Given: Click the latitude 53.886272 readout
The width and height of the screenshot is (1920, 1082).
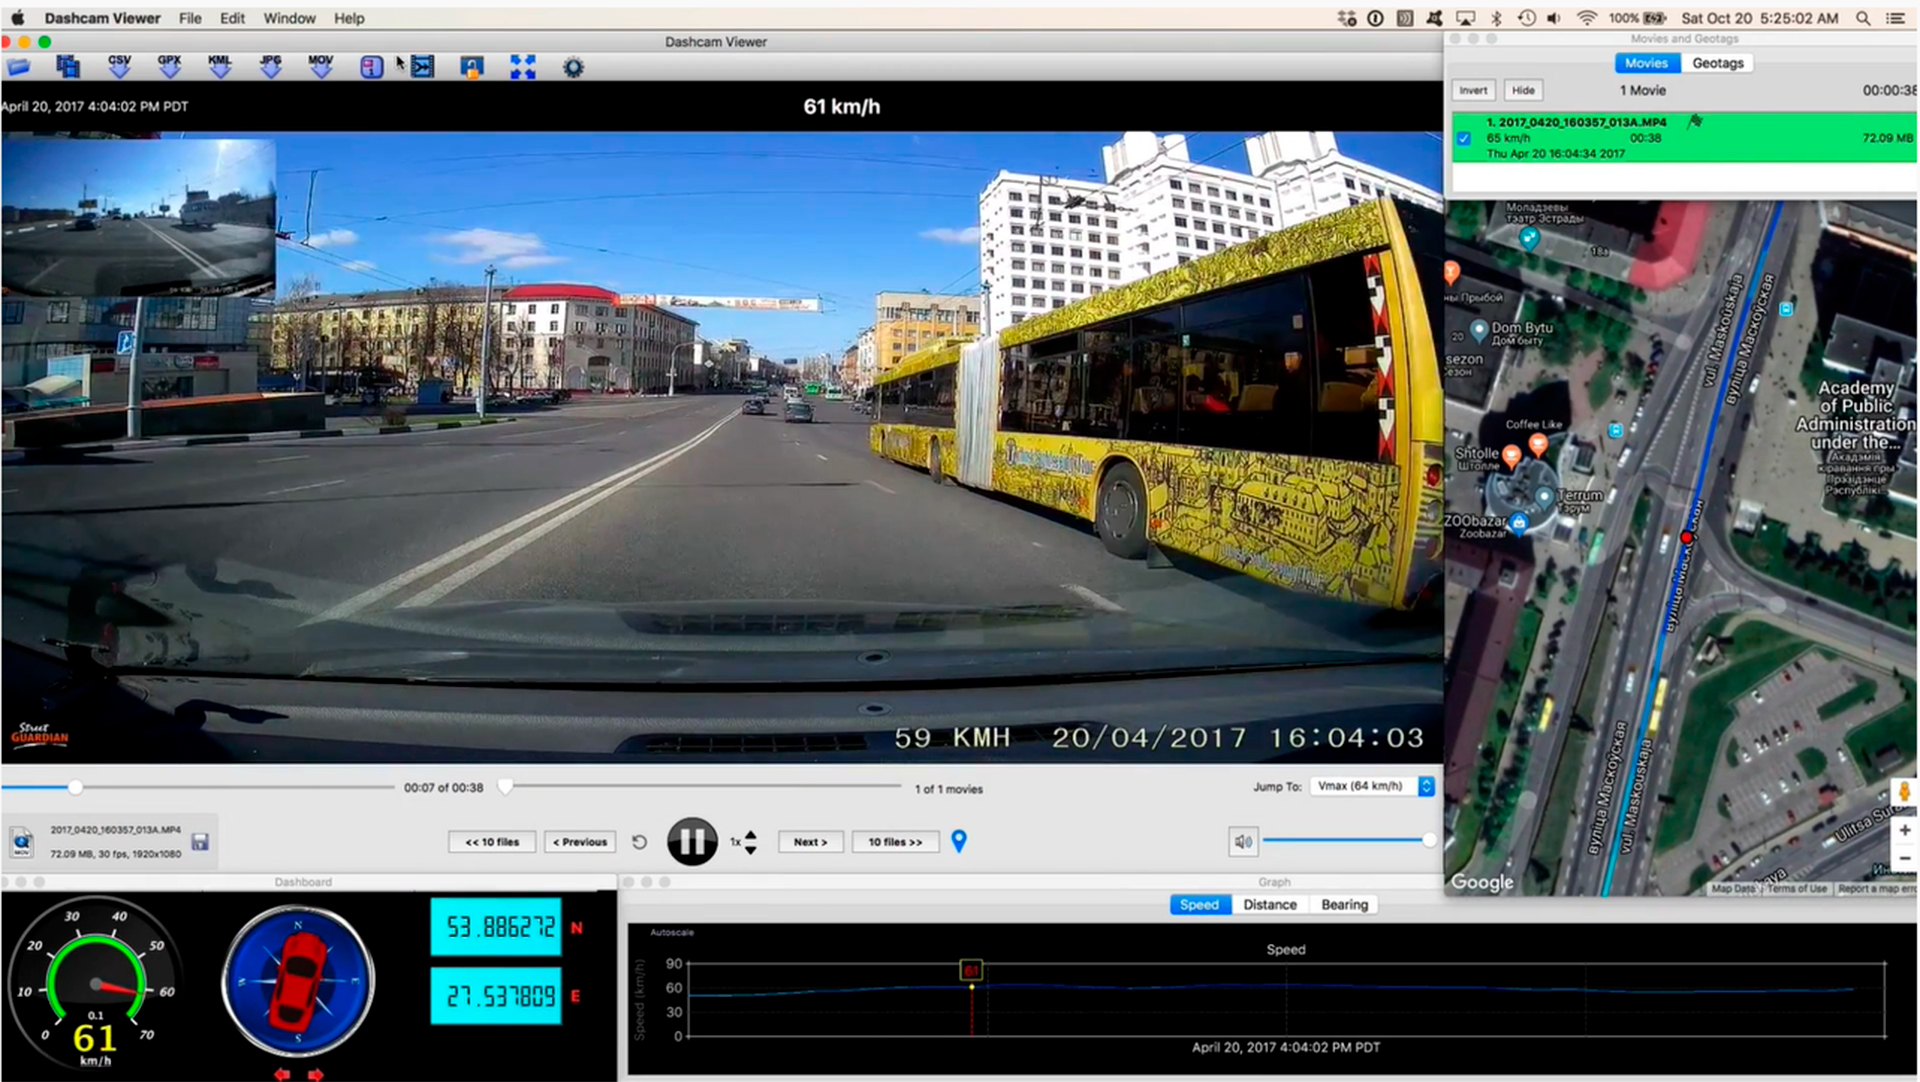Looking at the screenshot, I should [x=496, y=927].
